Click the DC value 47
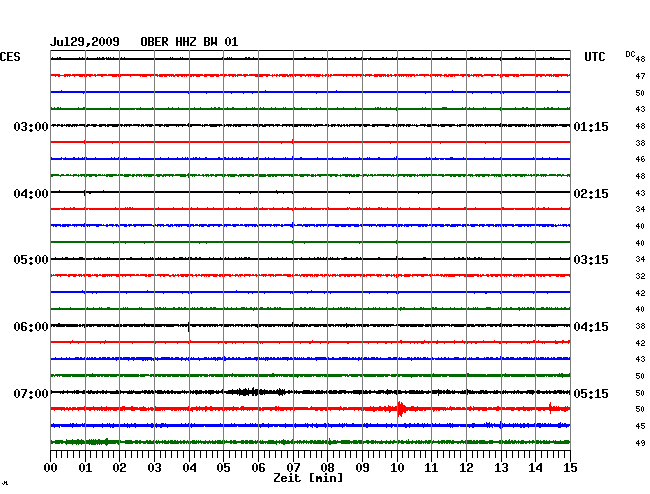This screenshot has width=650, height=494. pyautogui.click(x=640, y=76)
